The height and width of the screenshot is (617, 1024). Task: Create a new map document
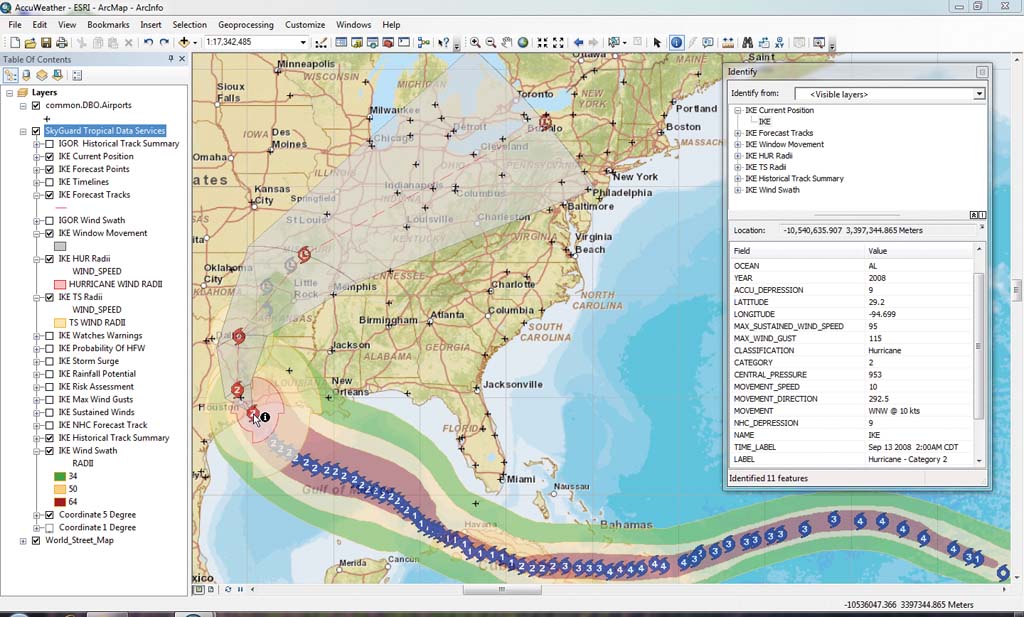pos(14,42)
